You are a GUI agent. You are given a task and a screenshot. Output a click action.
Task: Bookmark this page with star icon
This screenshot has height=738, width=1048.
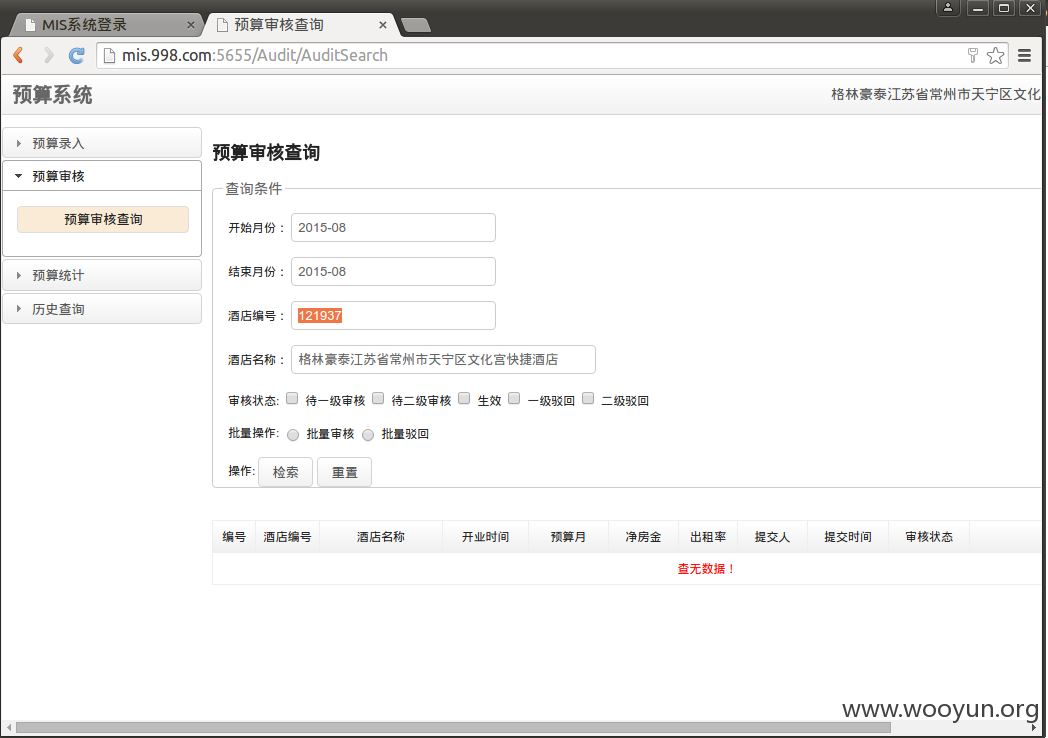click(x=995, y=55)
